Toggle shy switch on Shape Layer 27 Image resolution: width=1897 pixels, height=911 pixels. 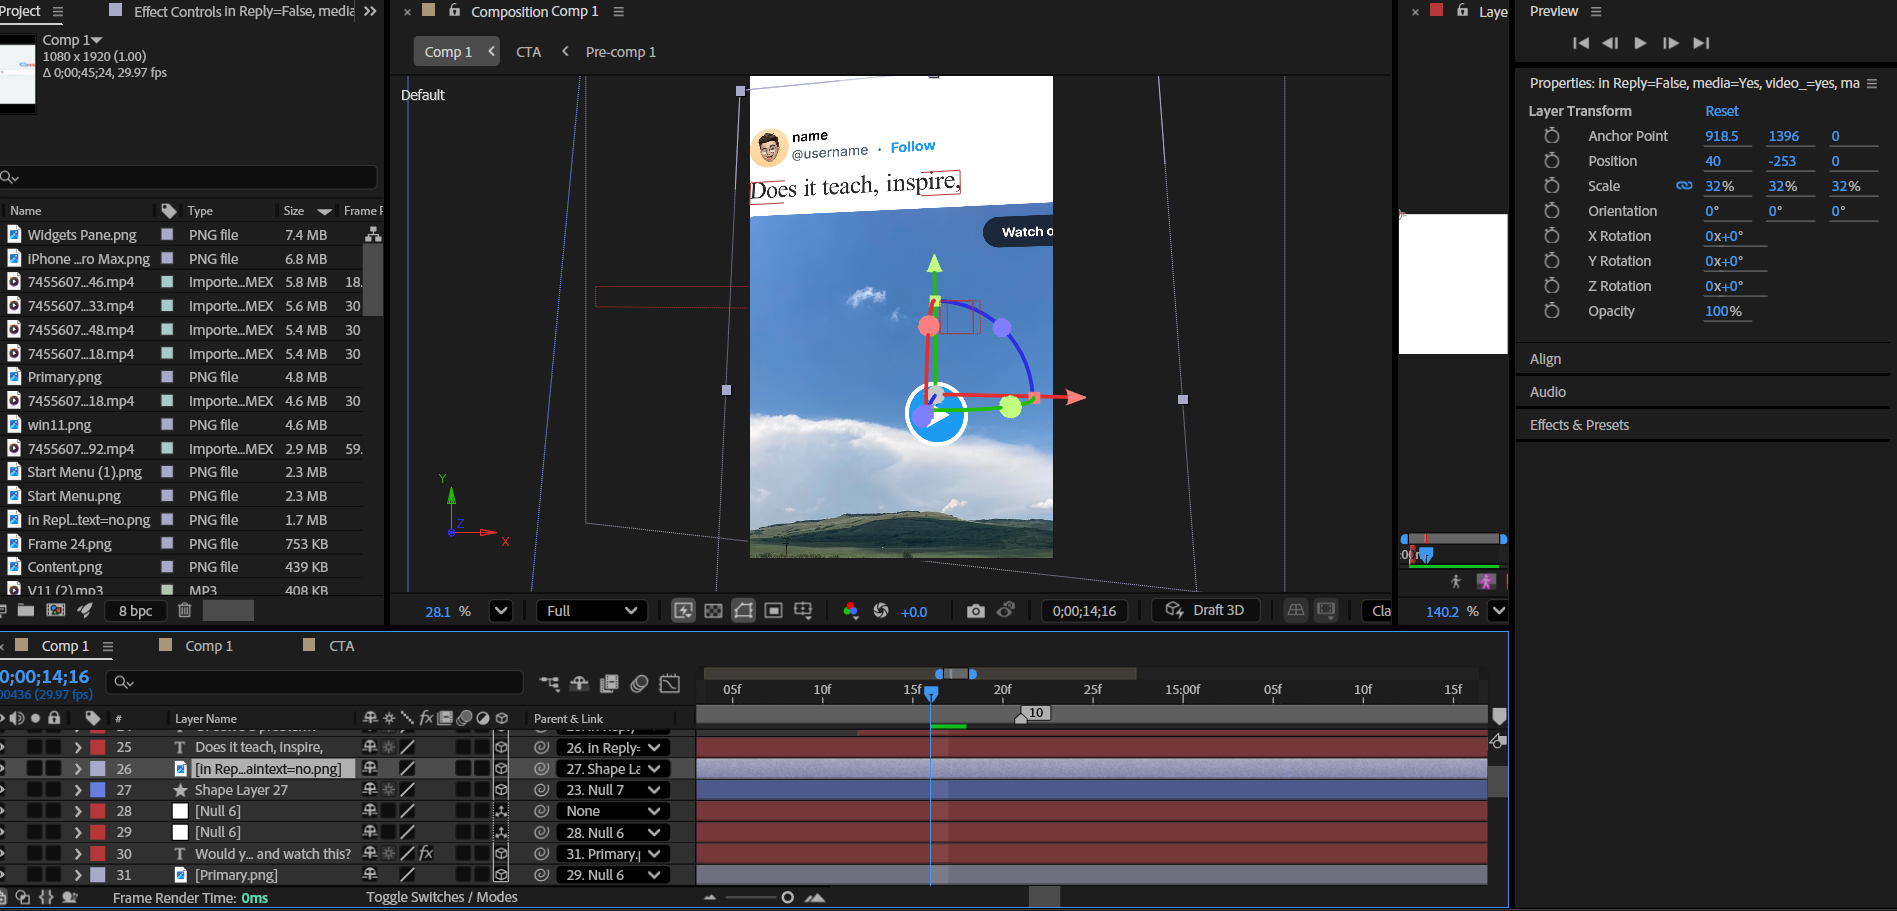point(370,790)
